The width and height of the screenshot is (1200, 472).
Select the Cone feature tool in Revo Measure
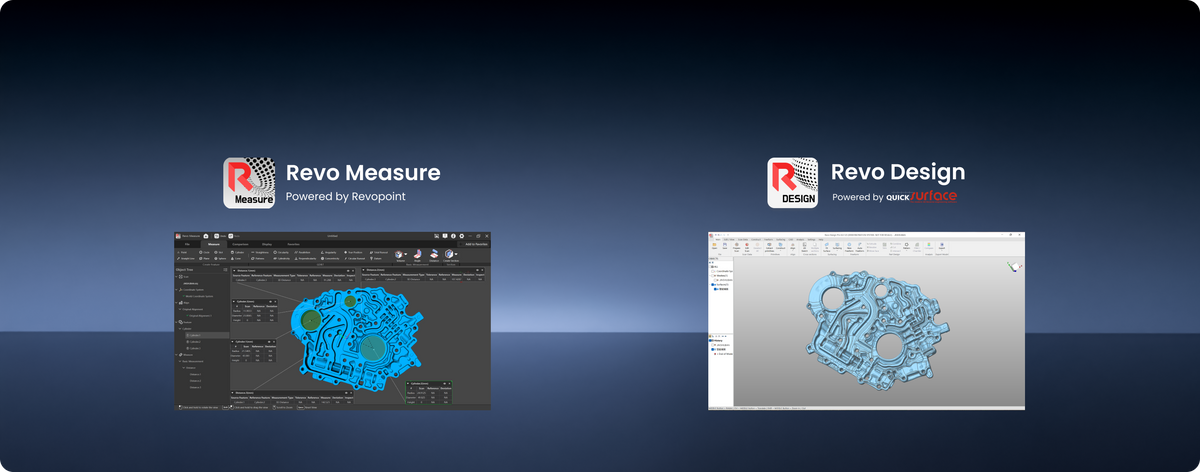coord(236,258)
